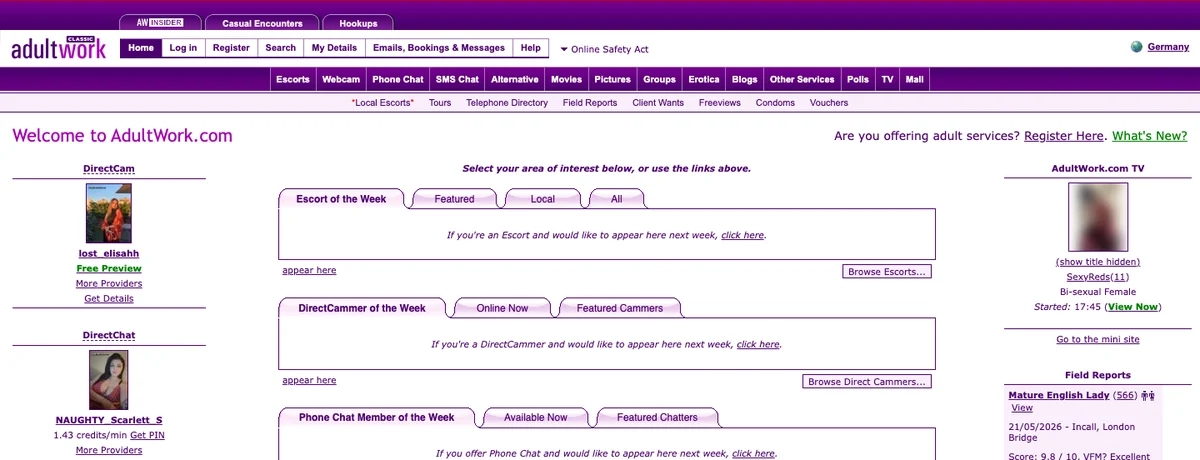The image size is (1200, 460).
Task: Click the Get PIN link
Action: coord(147,435)
